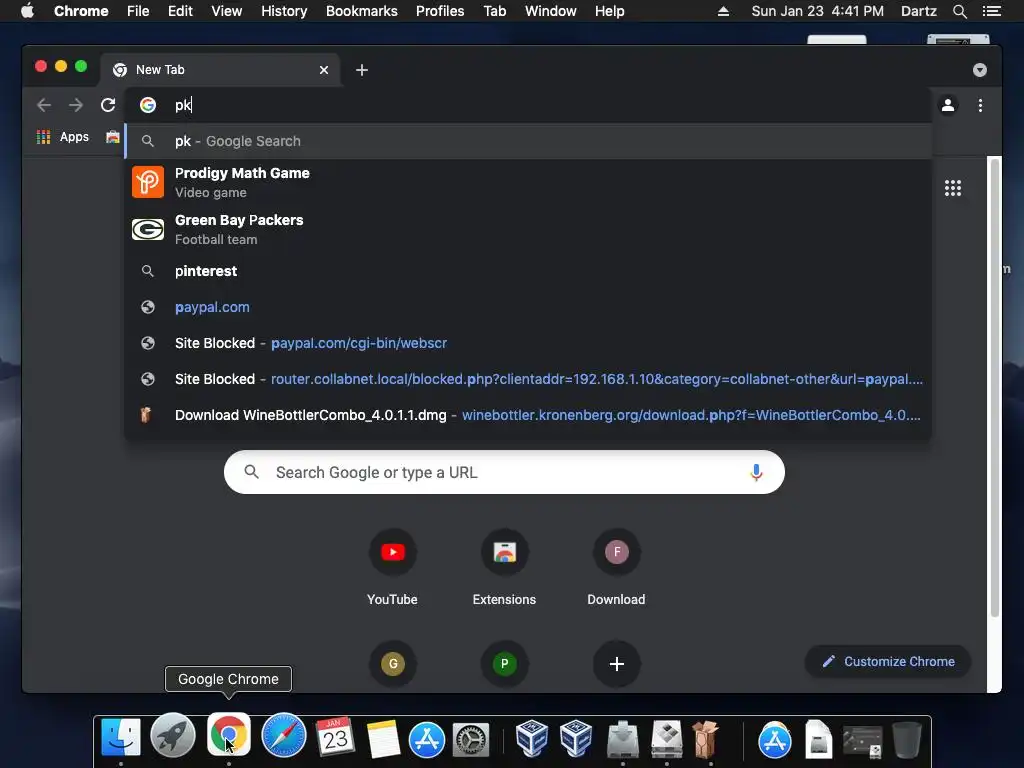Click the Dartz user name in menu bar
Screen dimensions: 1024x768
tap(918, 11)
